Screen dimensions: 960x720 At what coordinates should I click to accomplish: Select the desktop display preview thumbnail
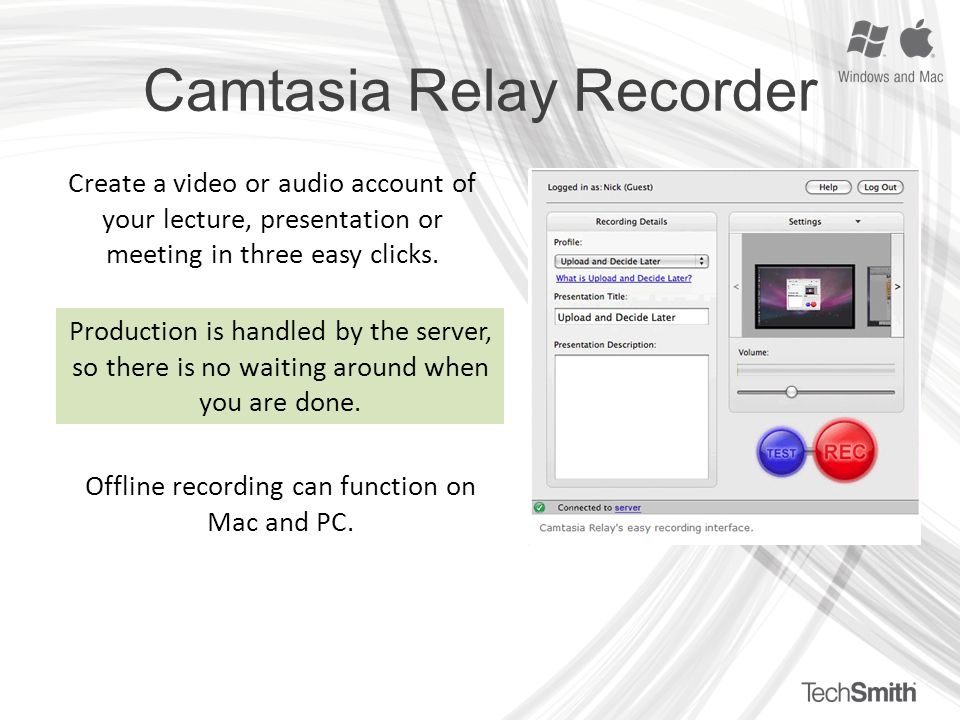pyautogui.click(x=804, y=296)
